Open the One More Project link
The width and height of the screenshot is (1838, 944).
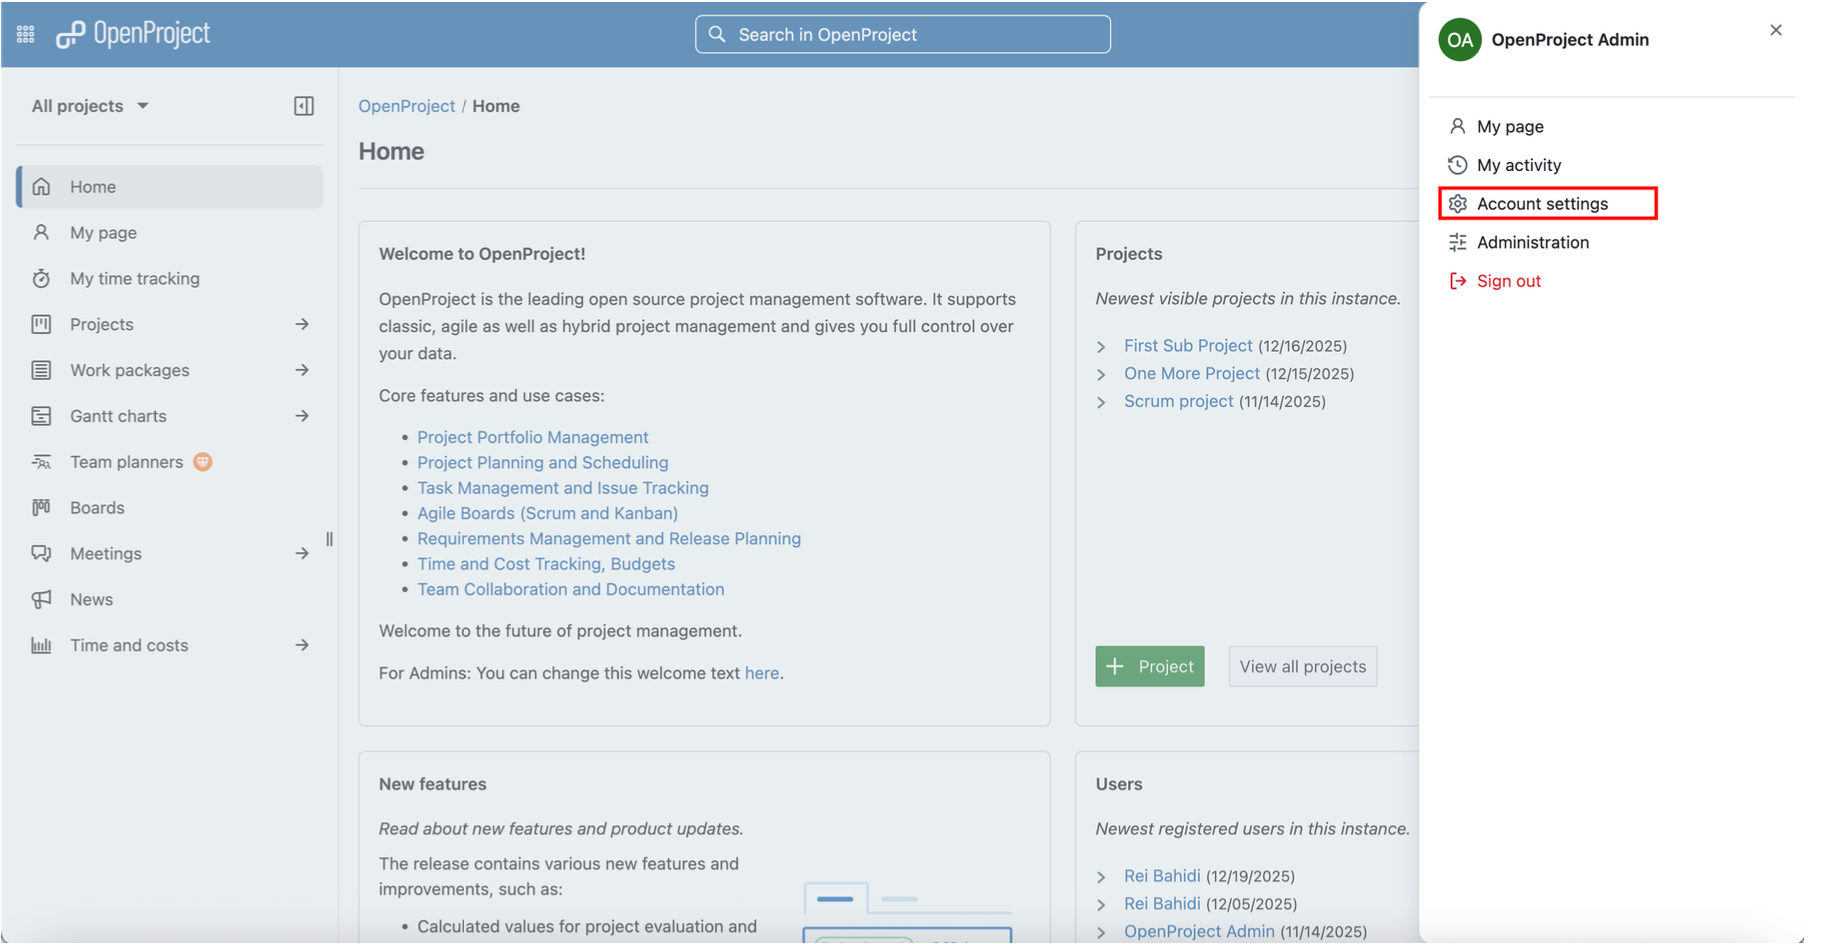(1192, 373)
